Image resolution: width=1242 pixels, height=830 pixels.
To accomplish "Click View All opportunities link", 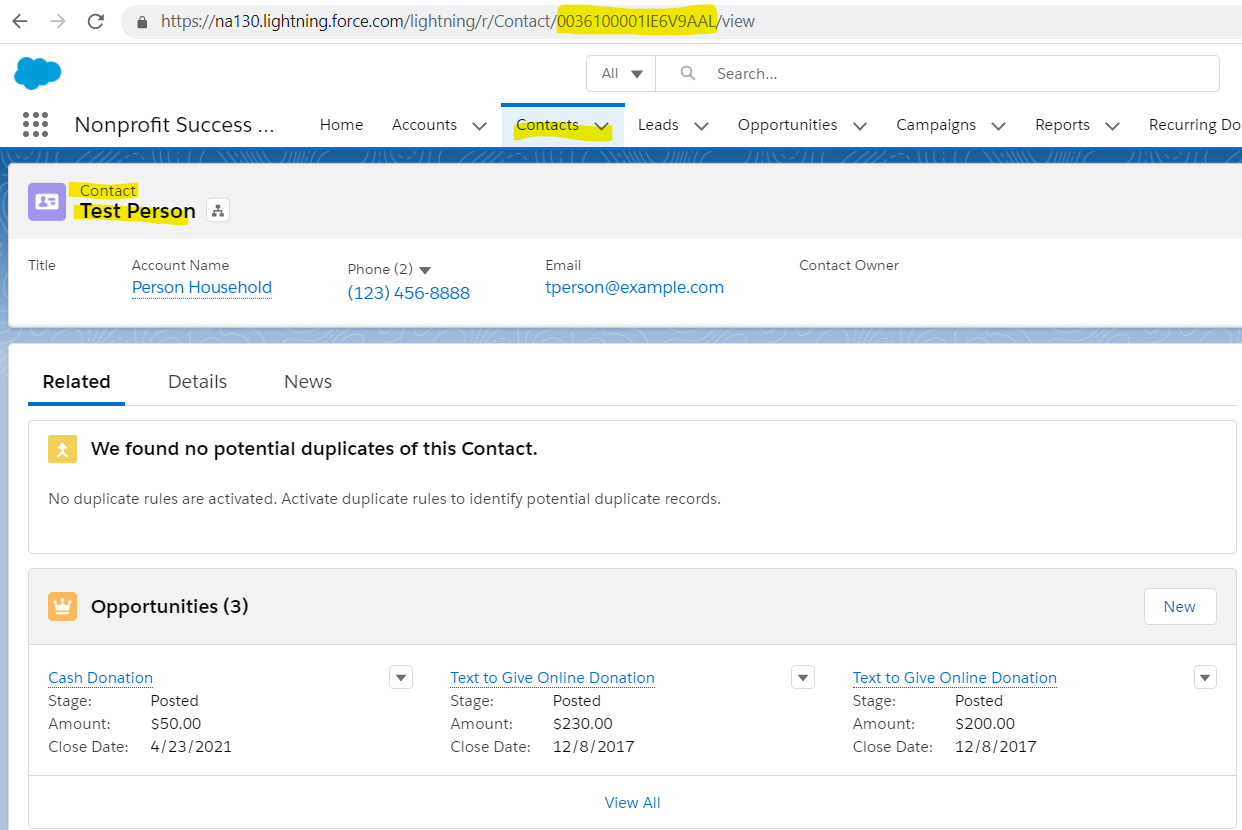I will point(632,803).
